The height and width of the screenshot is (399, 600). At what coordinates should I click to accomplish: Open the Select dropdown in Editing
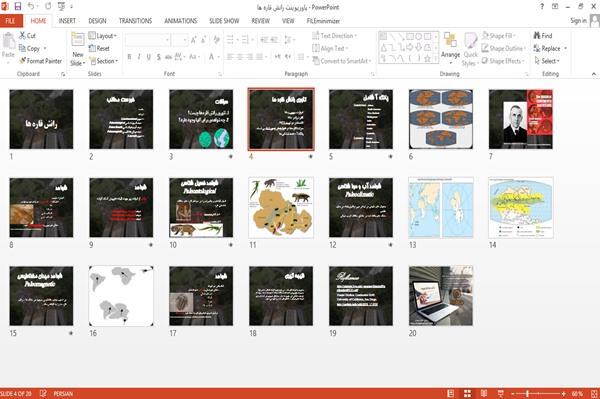[x=547, y=61]
